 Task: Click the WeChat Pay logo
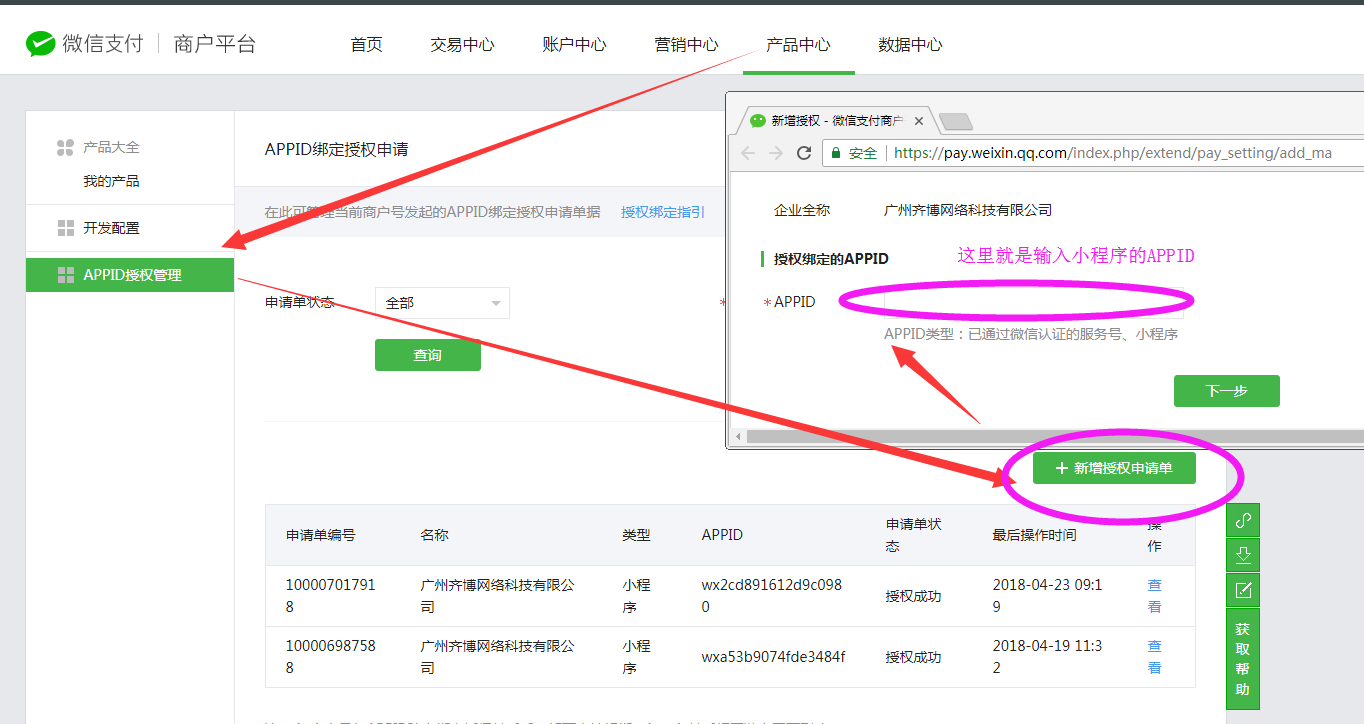[x=40, y=44]
